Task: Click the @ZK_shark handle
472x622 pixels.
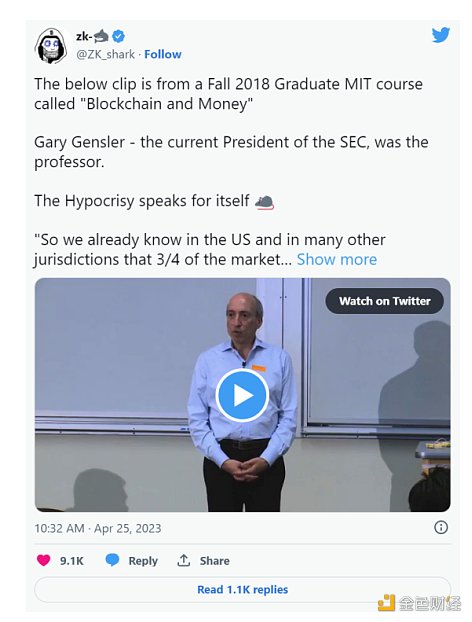Action: pos(105,54)
